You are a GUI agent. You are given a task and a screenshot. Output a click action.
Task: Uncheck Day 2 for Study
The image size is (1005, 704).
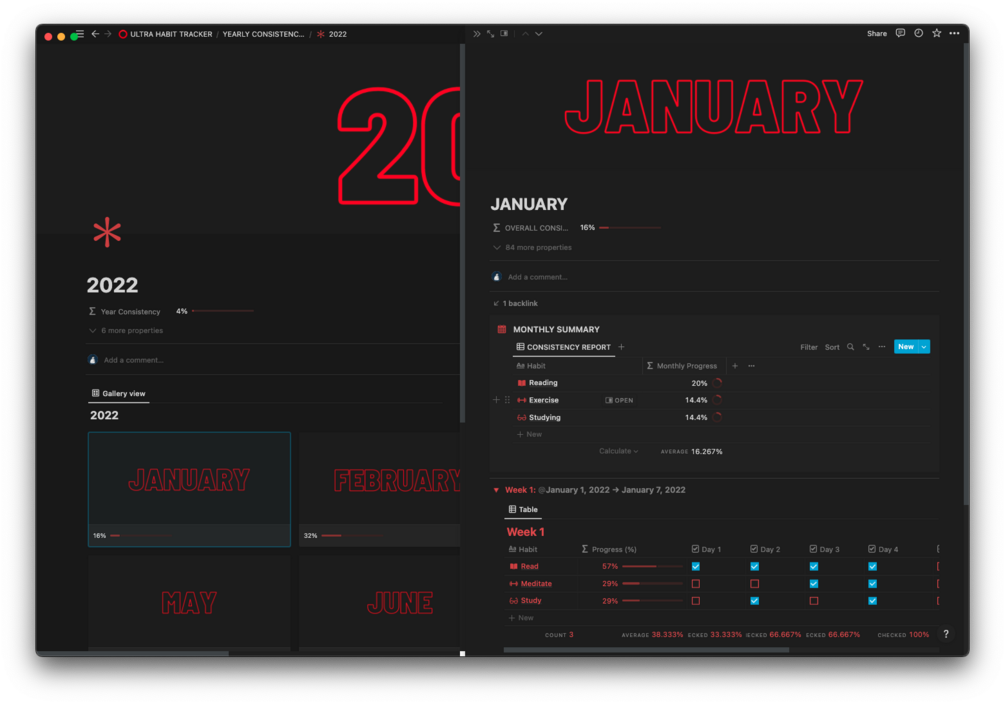coord(754,601)
